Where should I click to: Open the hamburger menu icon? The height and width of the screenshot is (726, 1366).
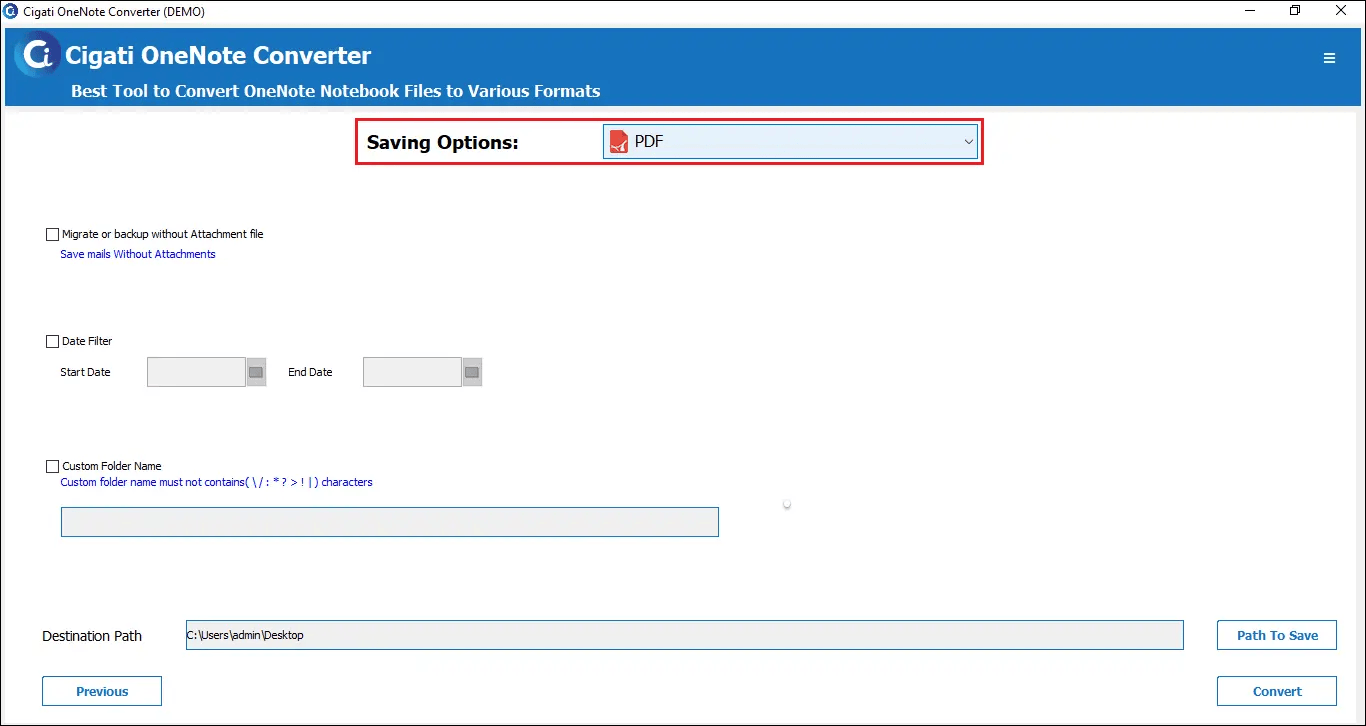pos(1329,58)
